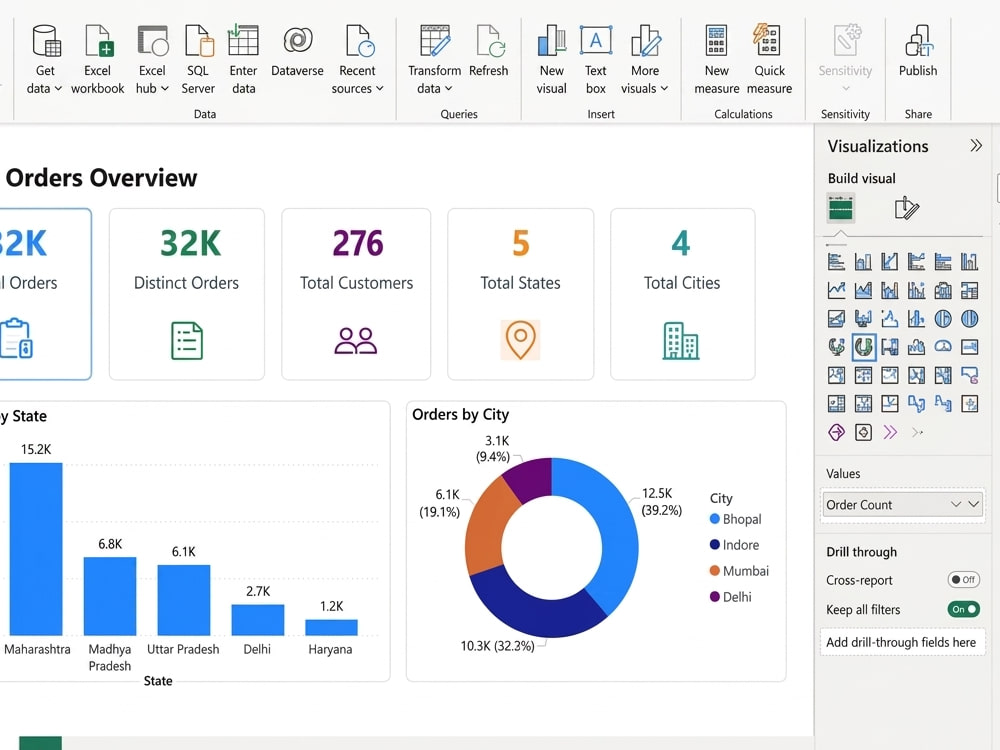Click the Uttar Pradesh bar
Image resolution: width=1000 pixels, height=750 pixels.
point(184,600)
